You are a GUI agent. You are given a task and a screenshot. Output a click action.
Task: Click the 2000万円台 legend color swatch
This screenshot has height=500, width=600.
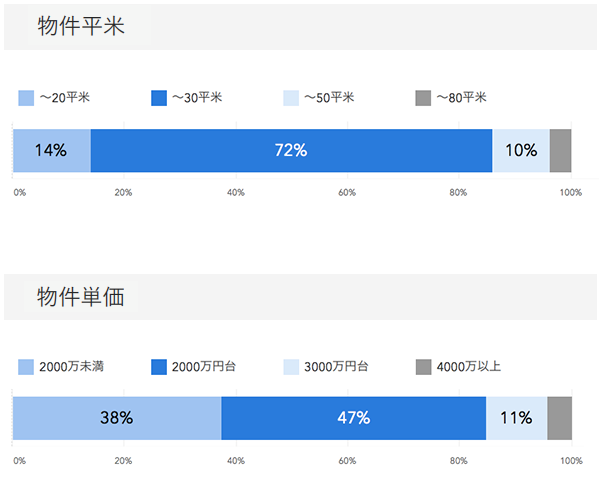click(158, 367)
